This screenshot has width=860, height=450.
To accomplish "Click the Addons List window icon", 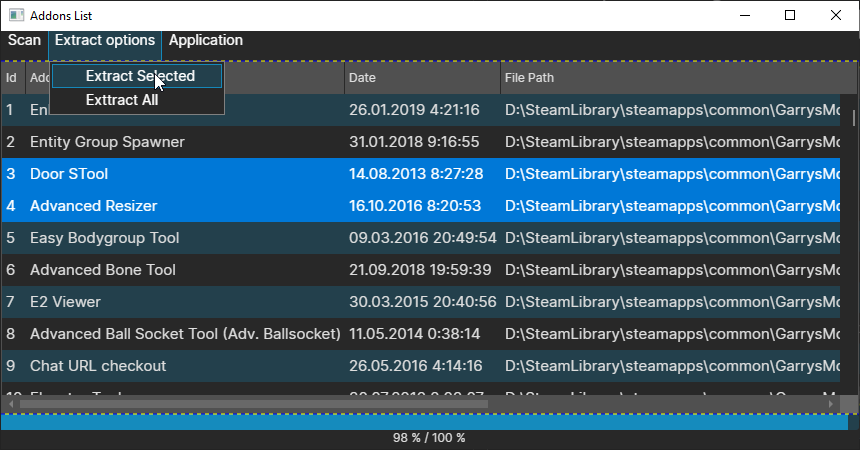I will (15, 15).
